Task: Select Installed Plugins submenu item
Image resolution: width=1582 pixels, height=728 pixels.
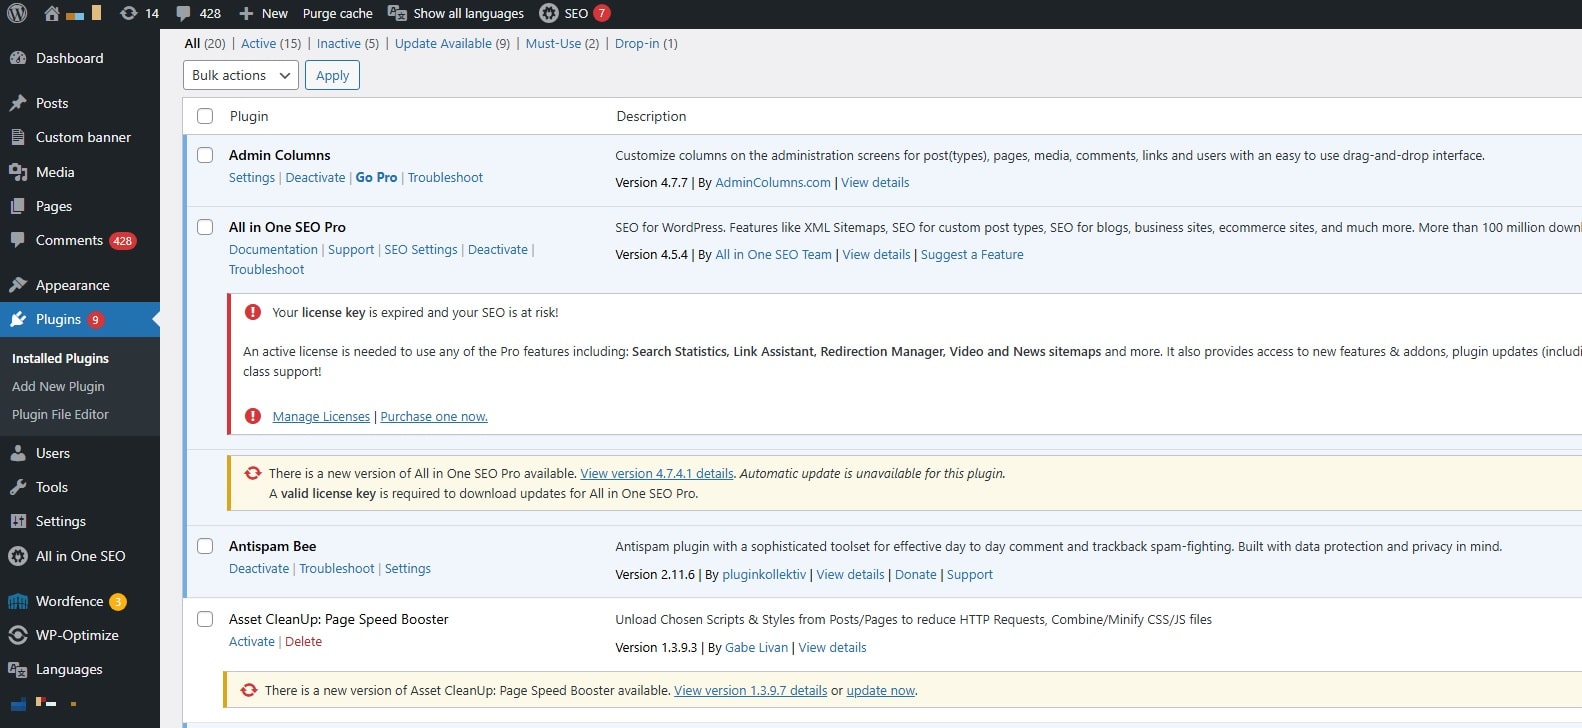Action: click(60, 358)
